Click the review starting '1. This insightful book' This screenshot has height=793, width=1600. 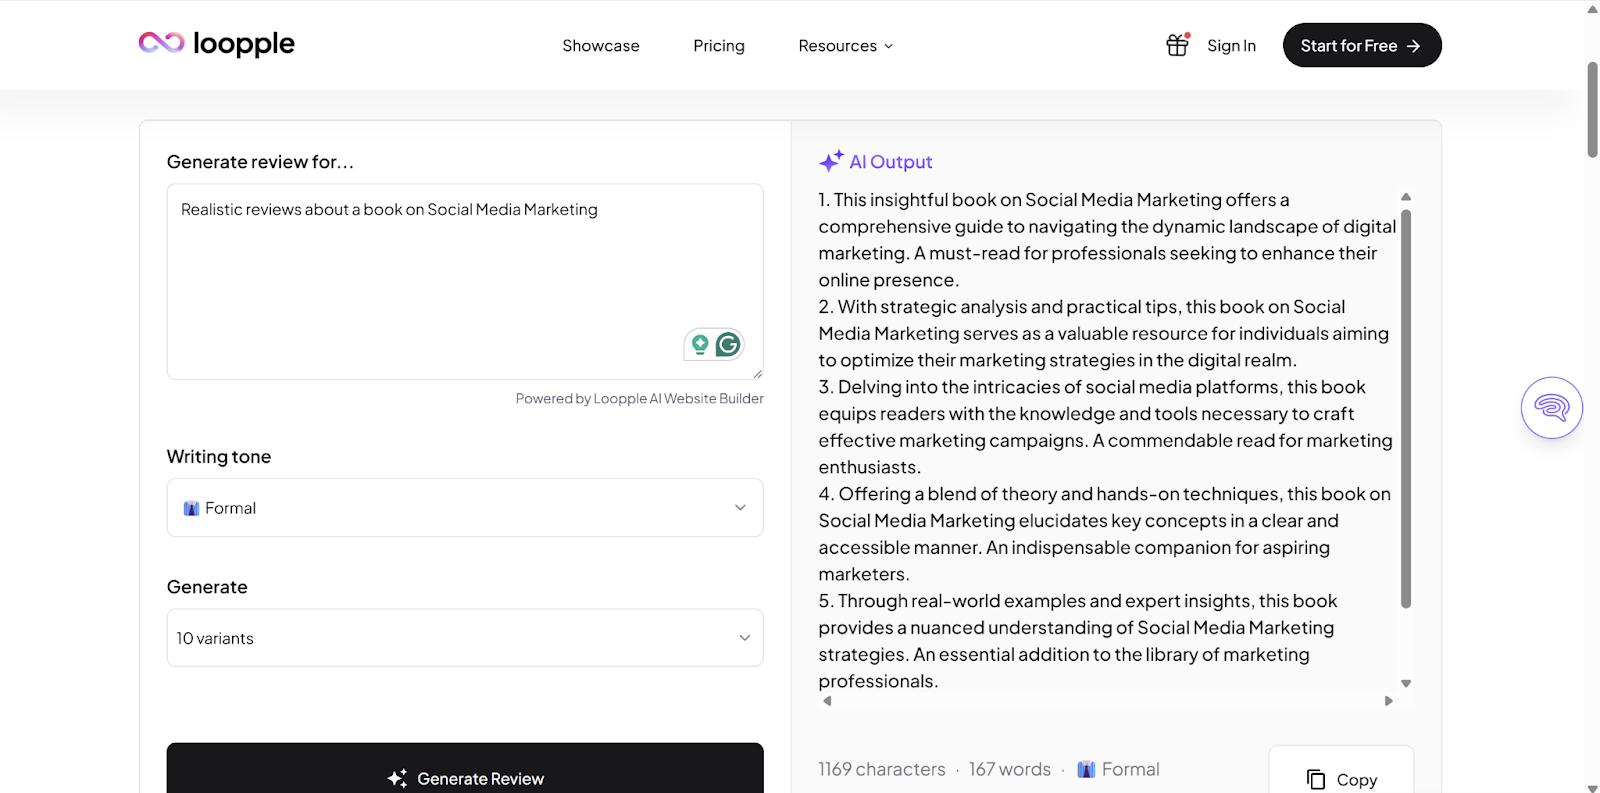(1107, 240)
